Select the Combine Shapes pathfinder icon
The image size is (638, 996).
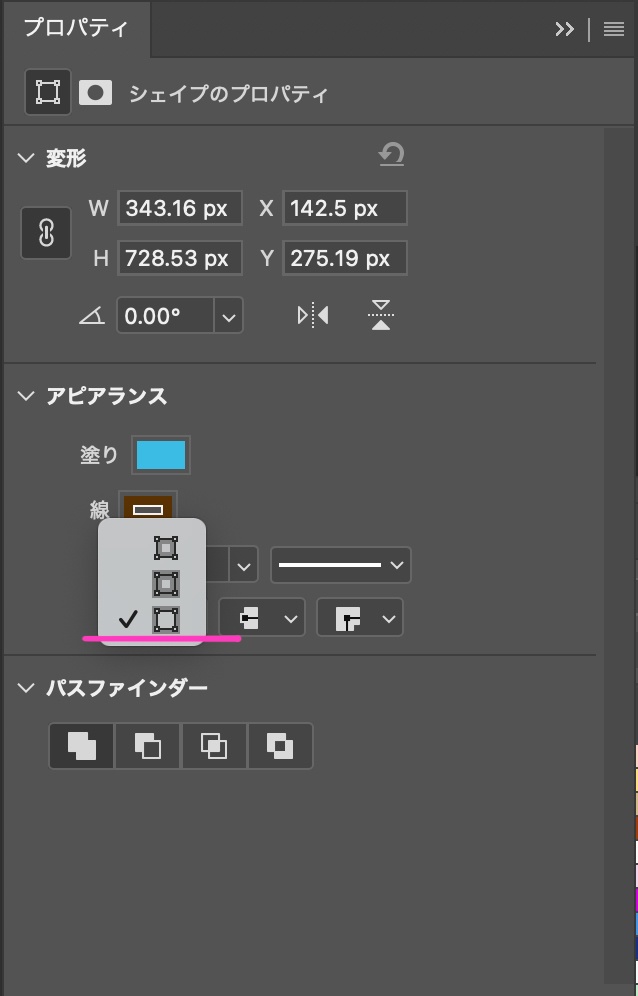point(80,745)
